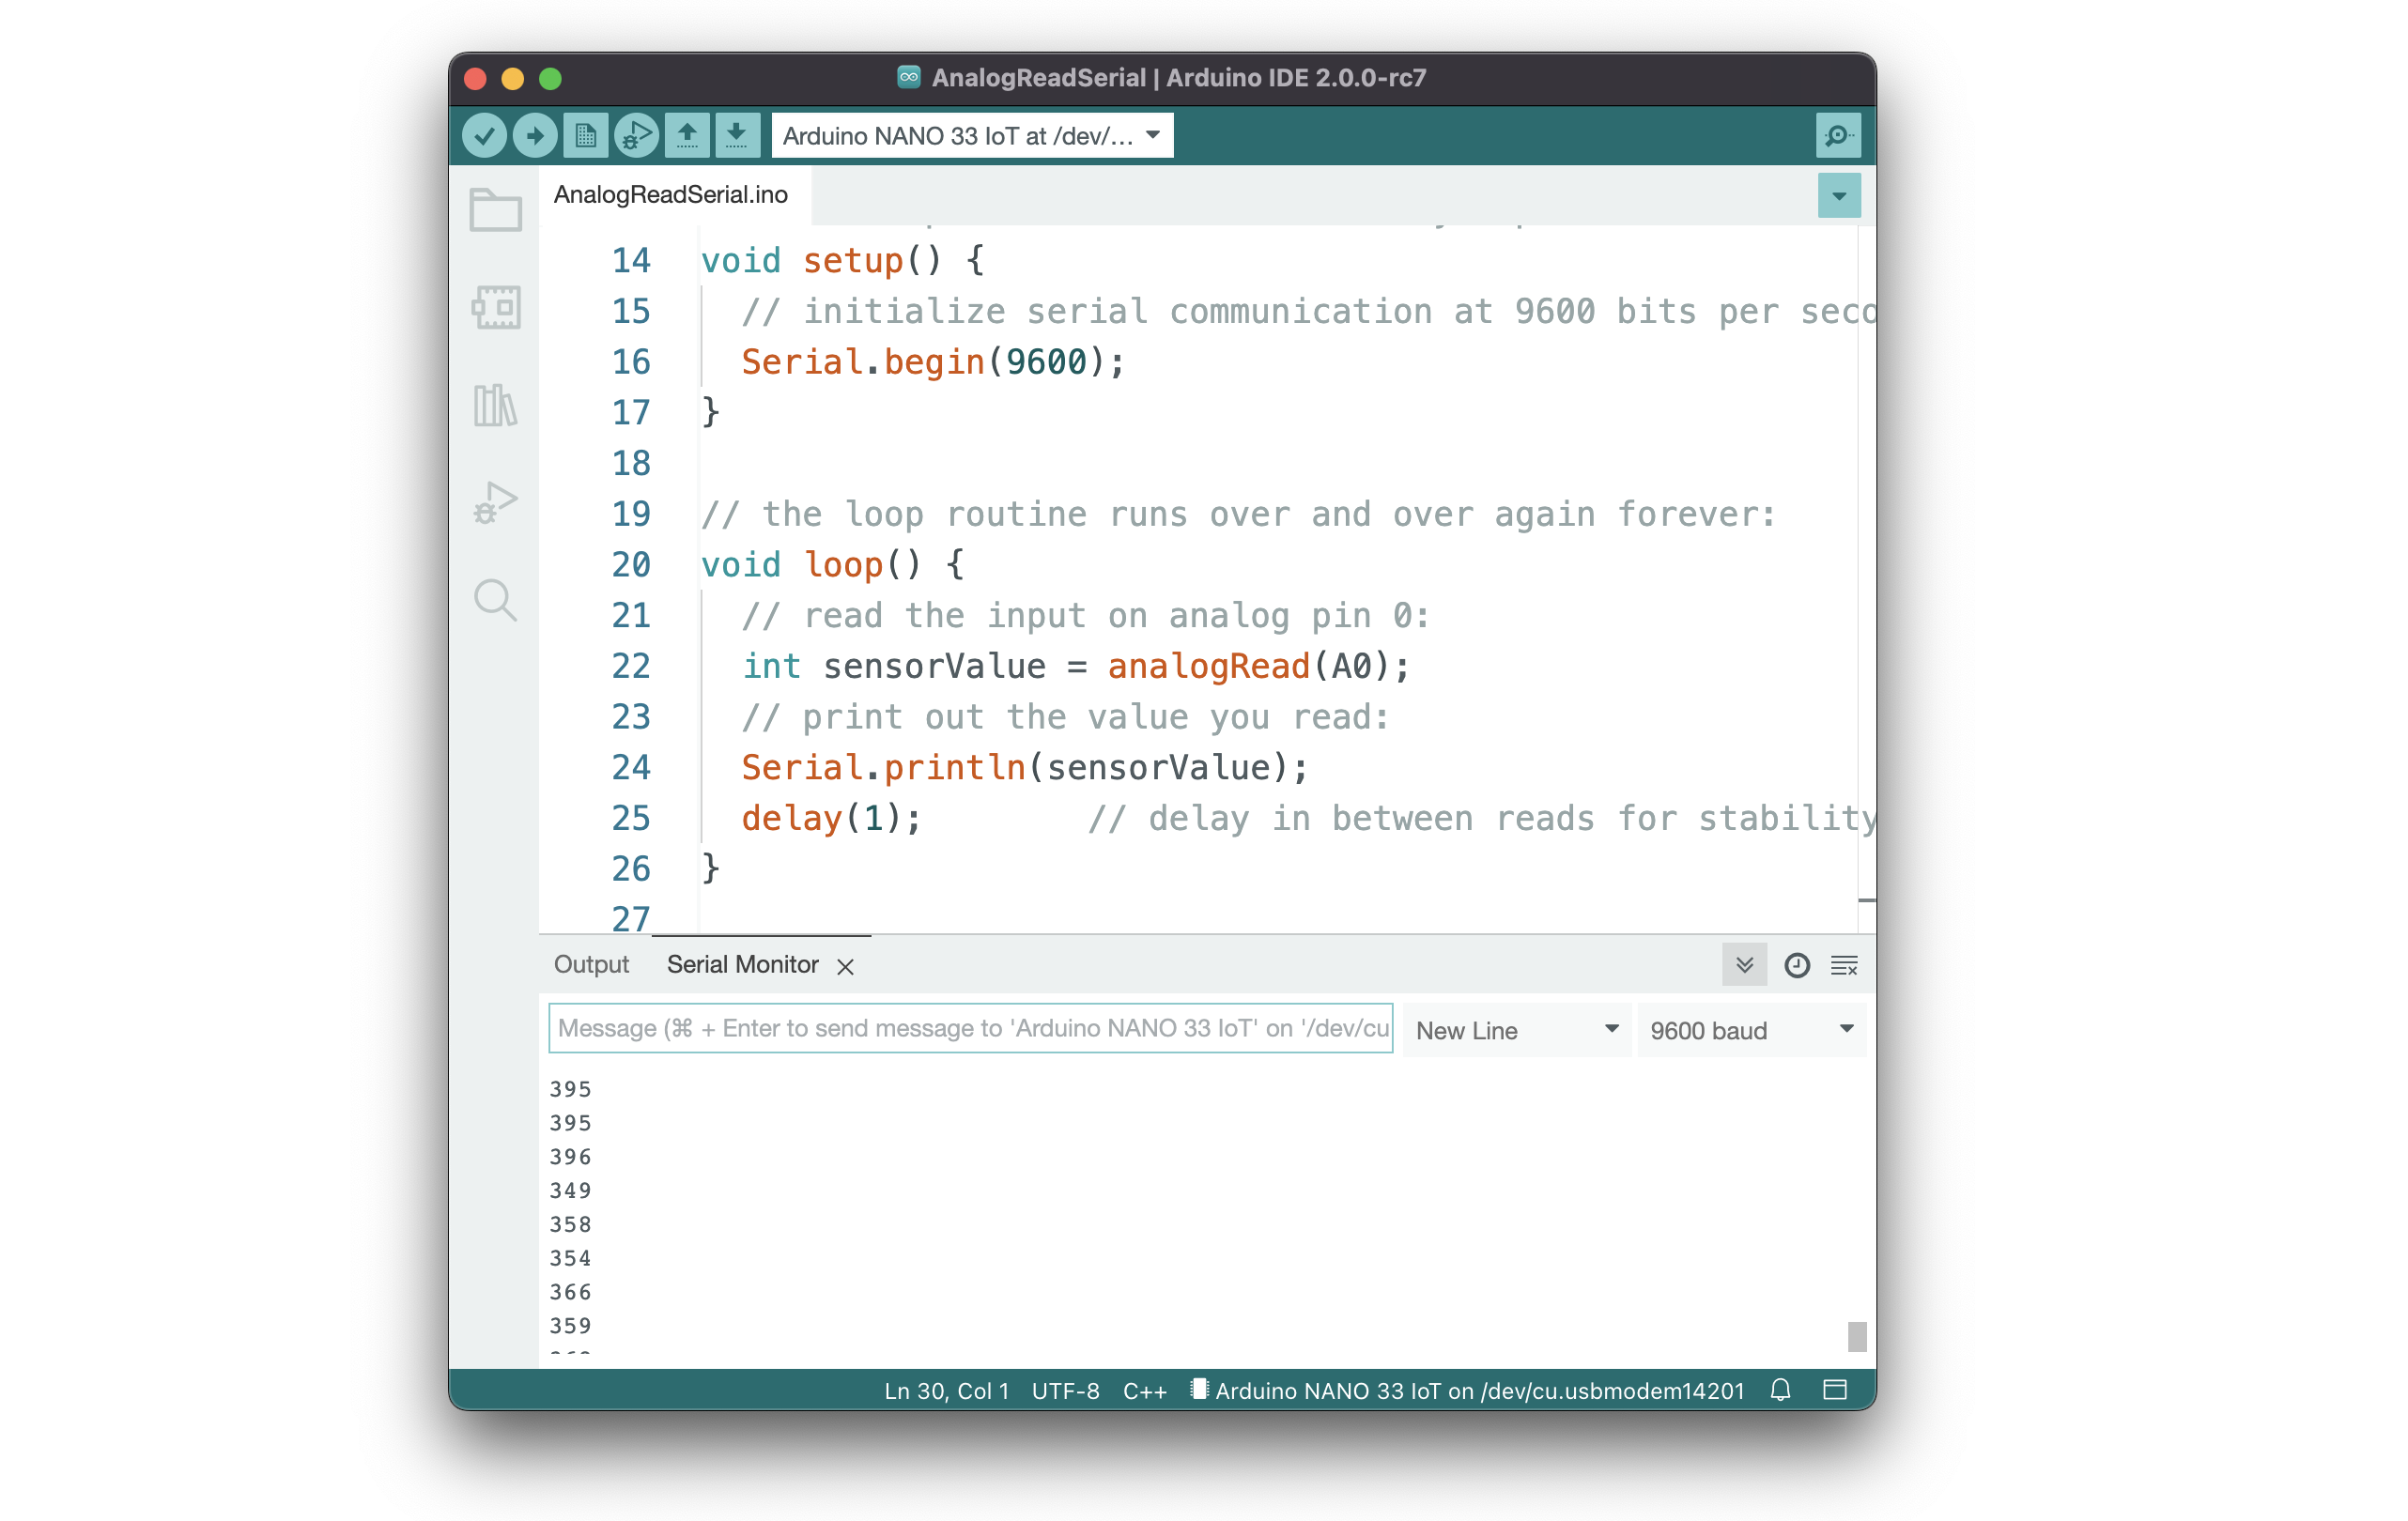2408x1521 pixels.
Task: Open the Search sidebar magnifier
Action: click(495, 600)
